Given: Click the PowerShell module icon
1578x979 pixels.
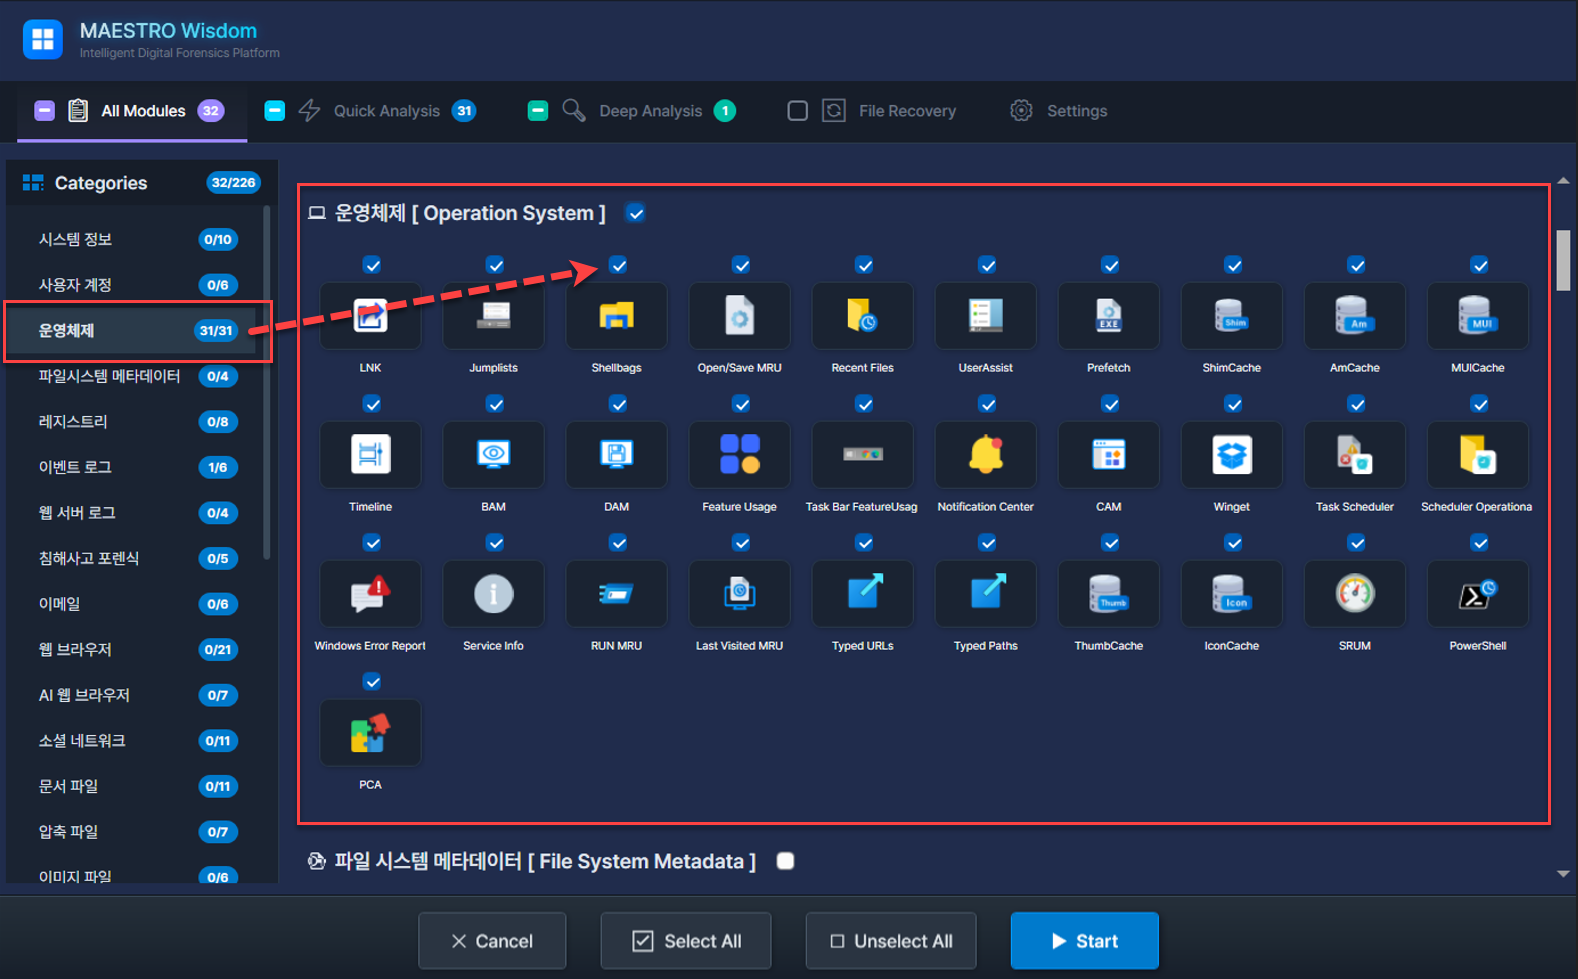Looking at the screenshot, I should click(x=1477, y=594).
